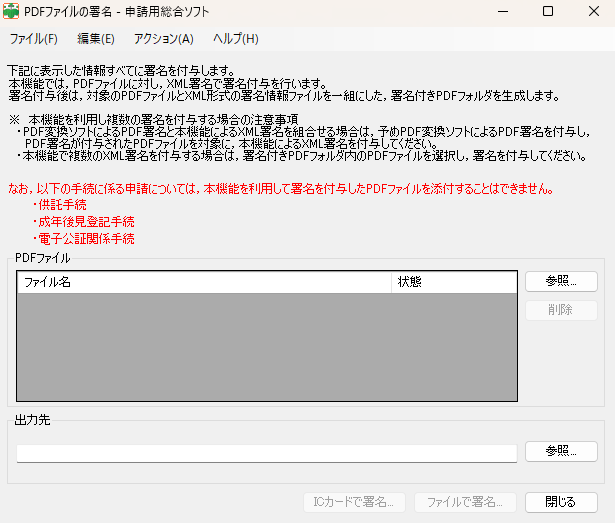
Task: Click the 状態 column header
Action: (x=453, y=282)
